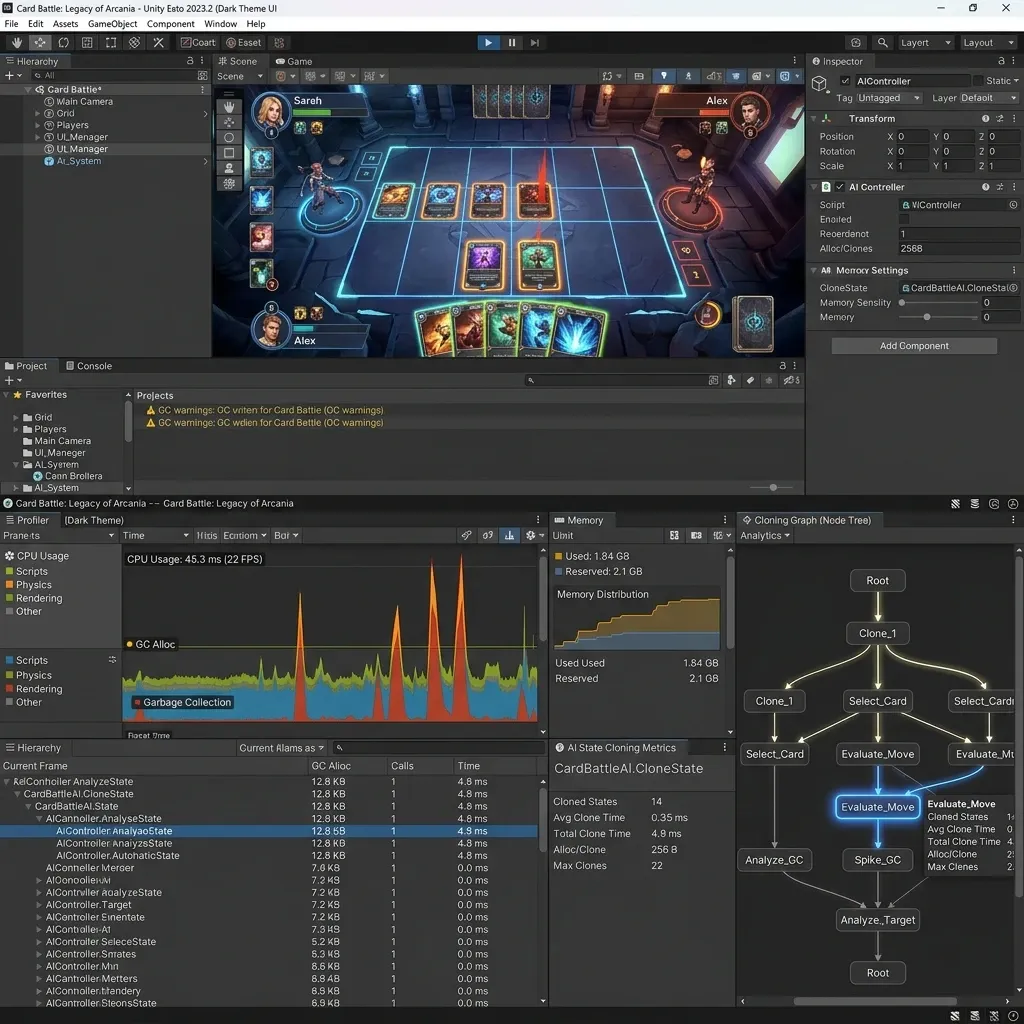Open the Layer Default dropdown
The width and height of the screenshot is (1024, 1024).
coord(988,98)
